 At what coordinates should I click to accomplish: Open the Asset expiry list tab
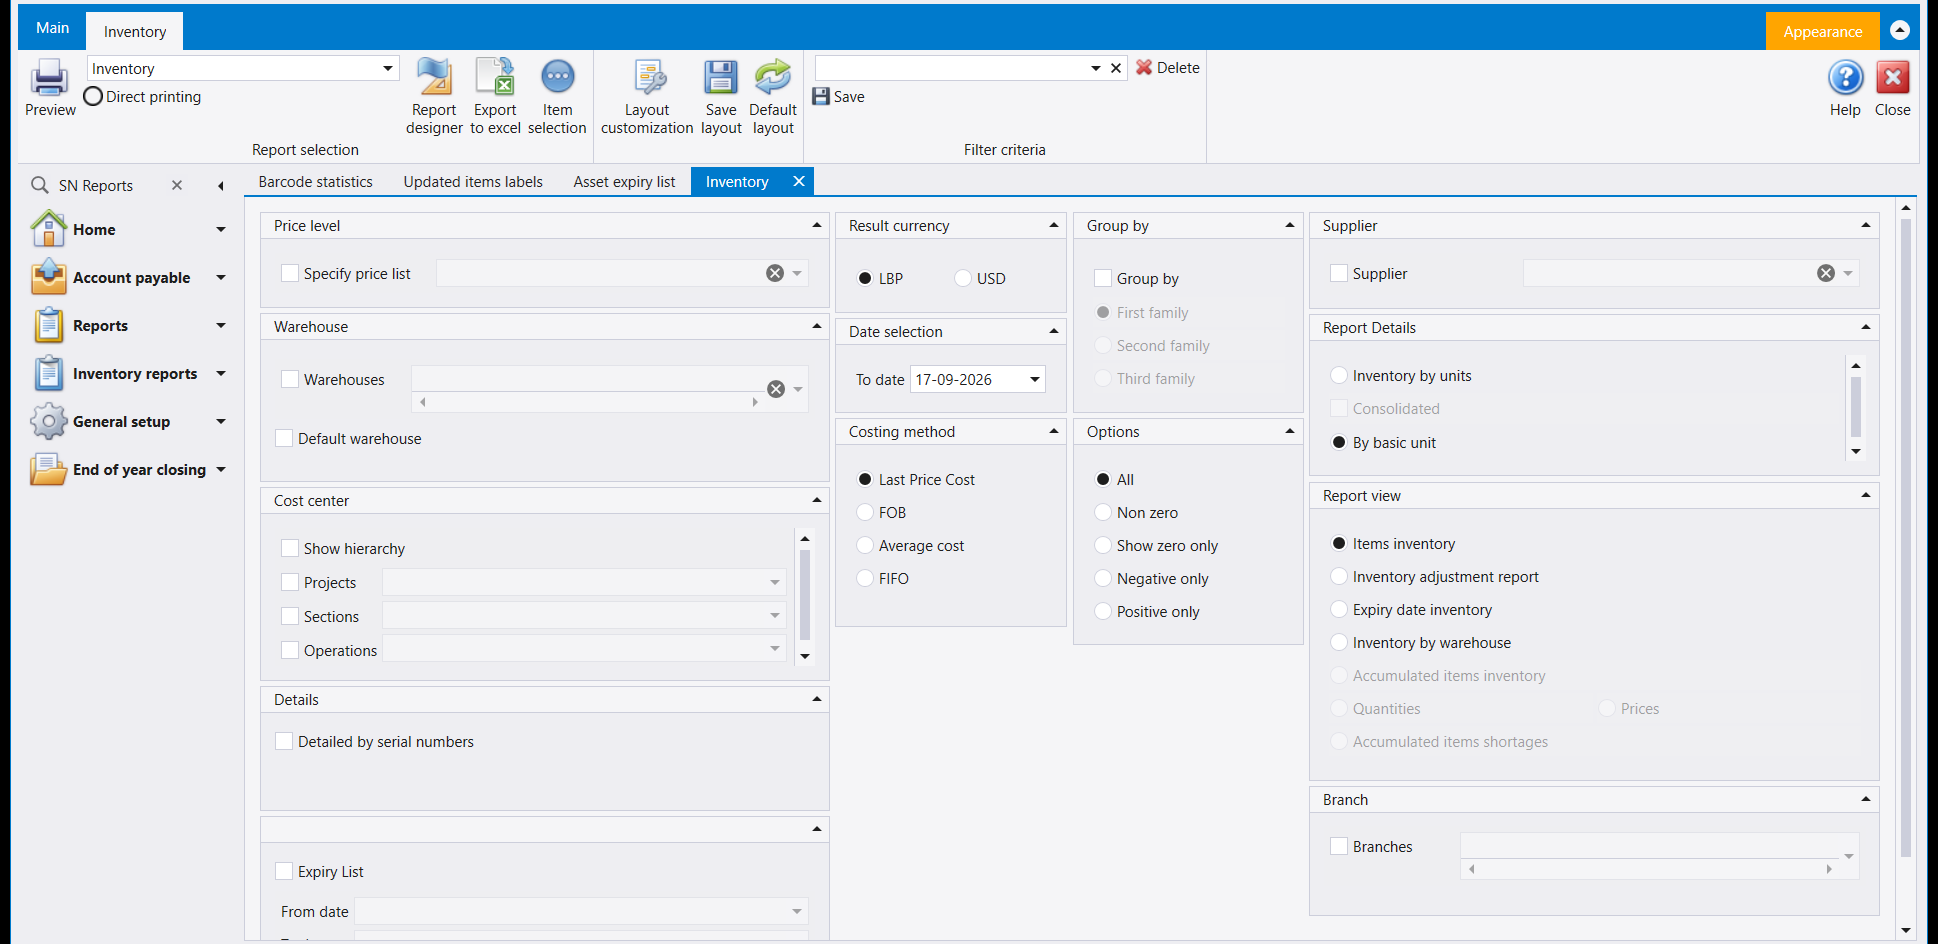(624, 182)
